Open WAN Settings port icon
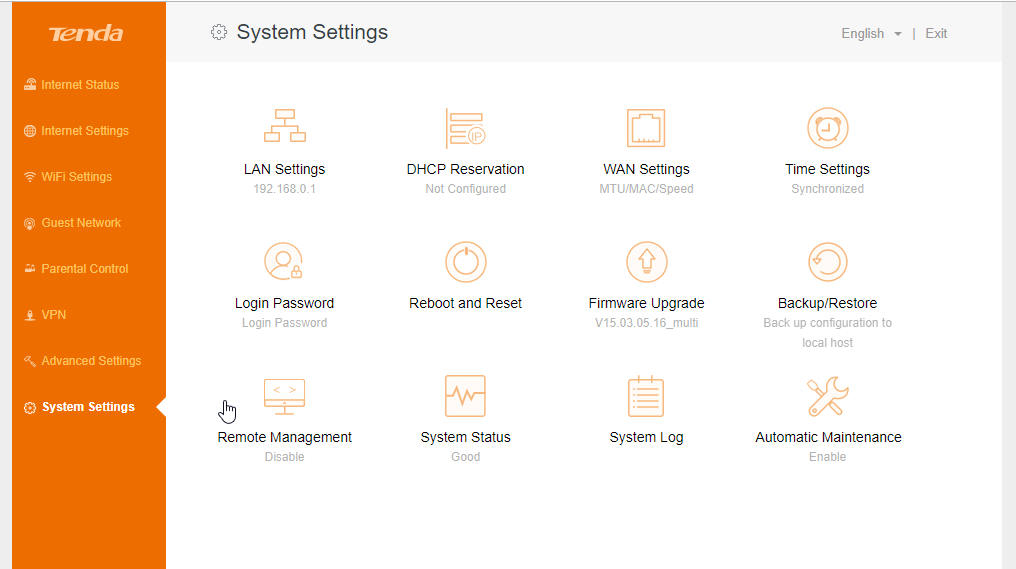Screen dimensions: 1016x569 [646, 128]
